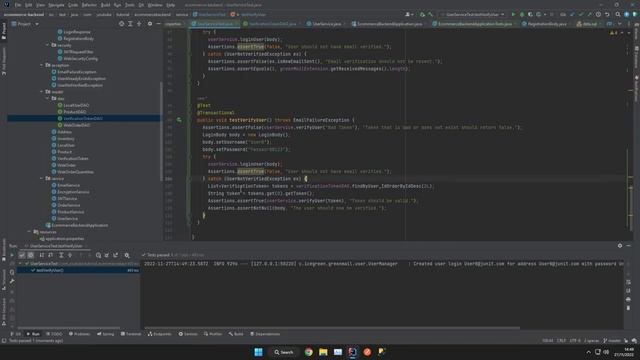Open Run panel settings gear at right

coord(620,246)
